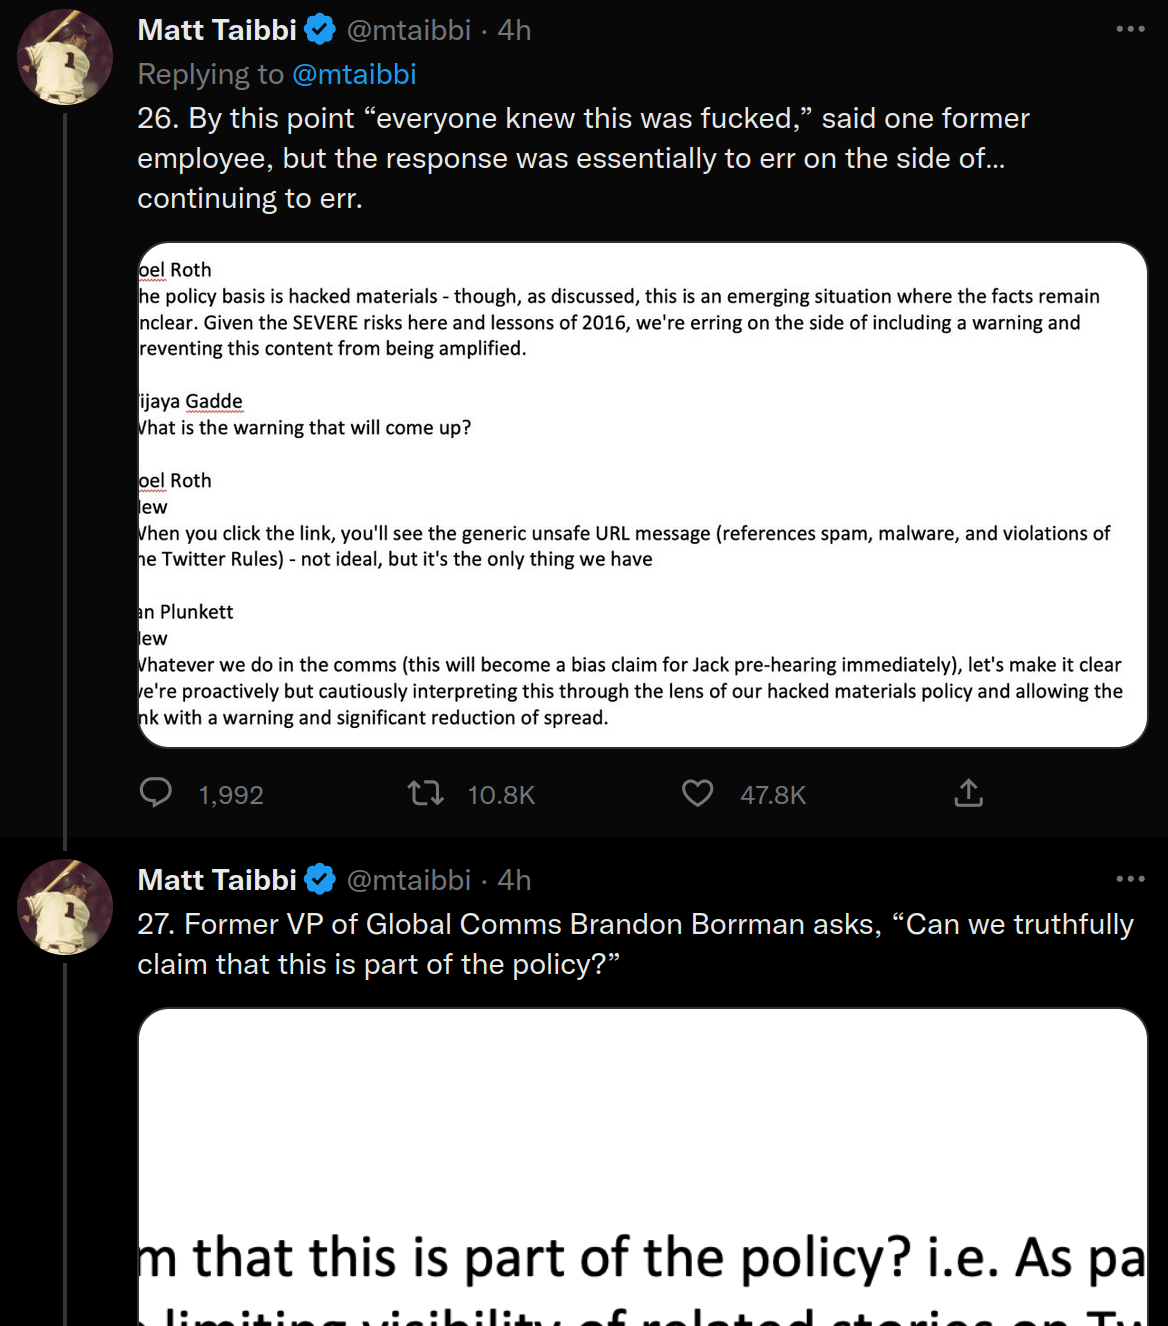Screen dimensions: 1168x1326
Task: Follow the @mtaibbi link in 'Replying to'
Action: (x=354, y=74)
